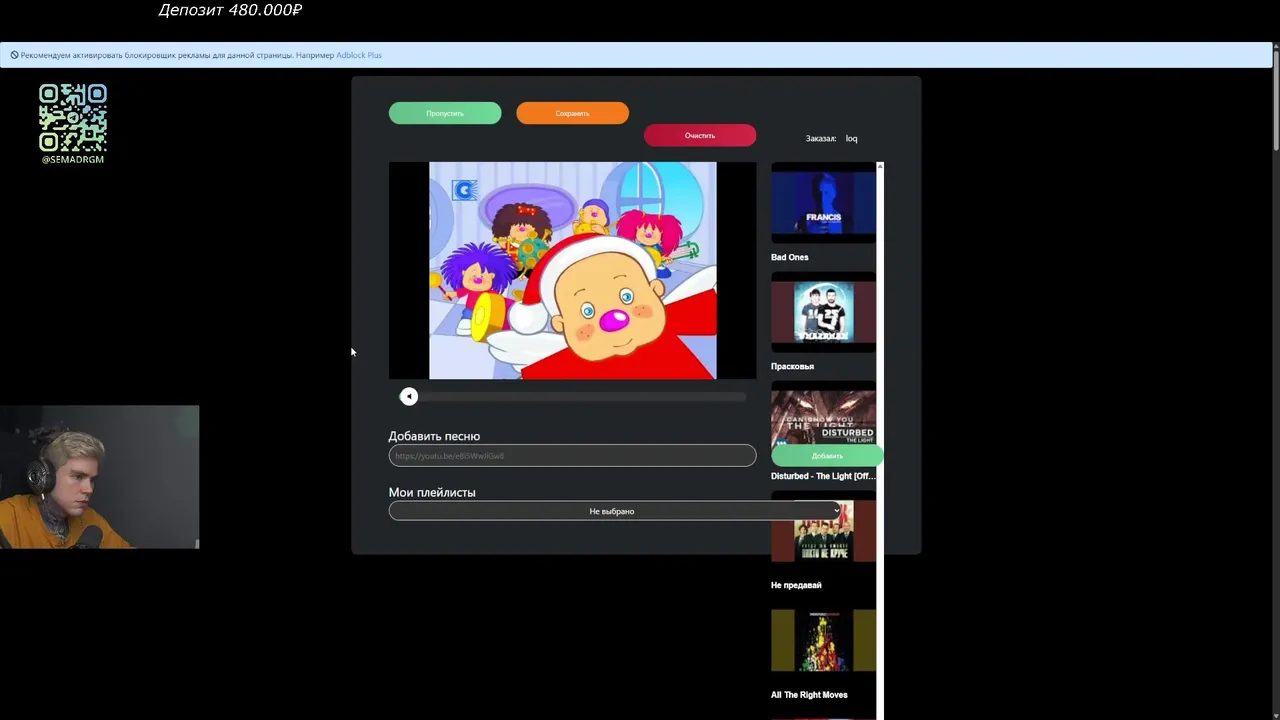1280x720 pixels.
Task: Select the Bad Ones thumbnail
Action: (823, 204)
